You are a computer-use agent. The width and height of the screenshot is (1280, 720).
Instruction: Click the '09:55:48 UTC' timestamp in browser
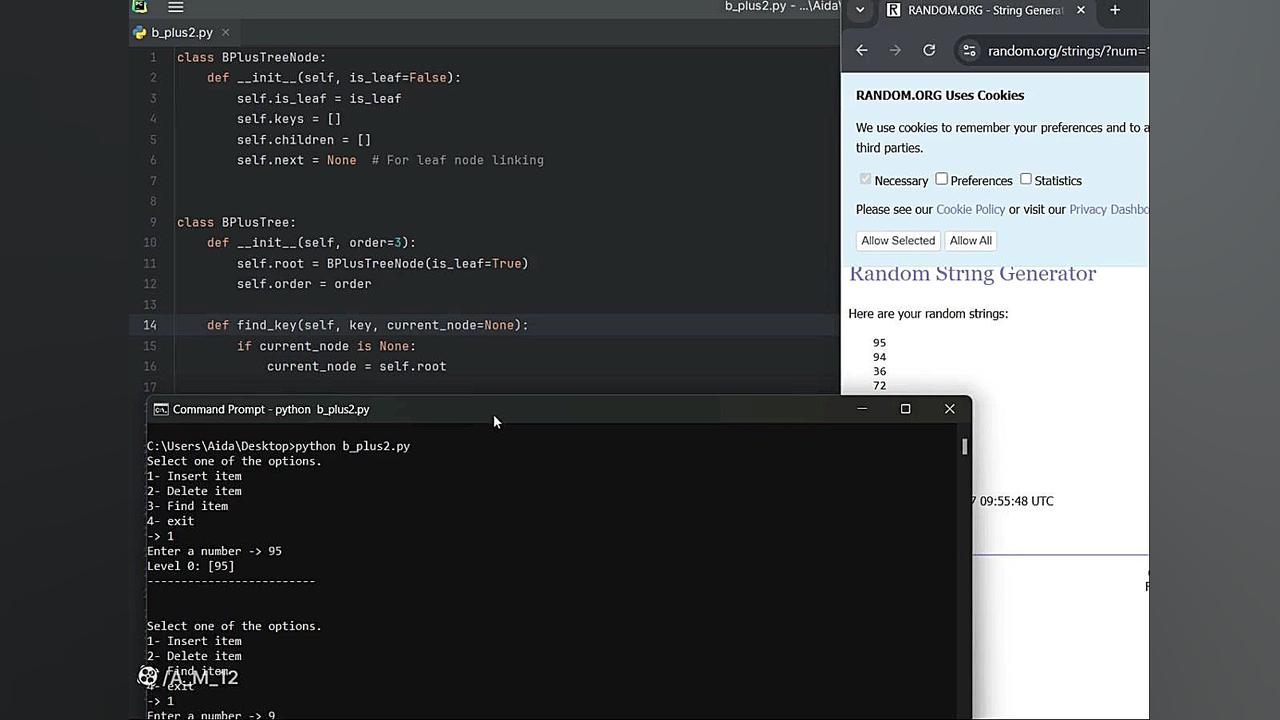pyautogui.click(x=1016, y=501)
